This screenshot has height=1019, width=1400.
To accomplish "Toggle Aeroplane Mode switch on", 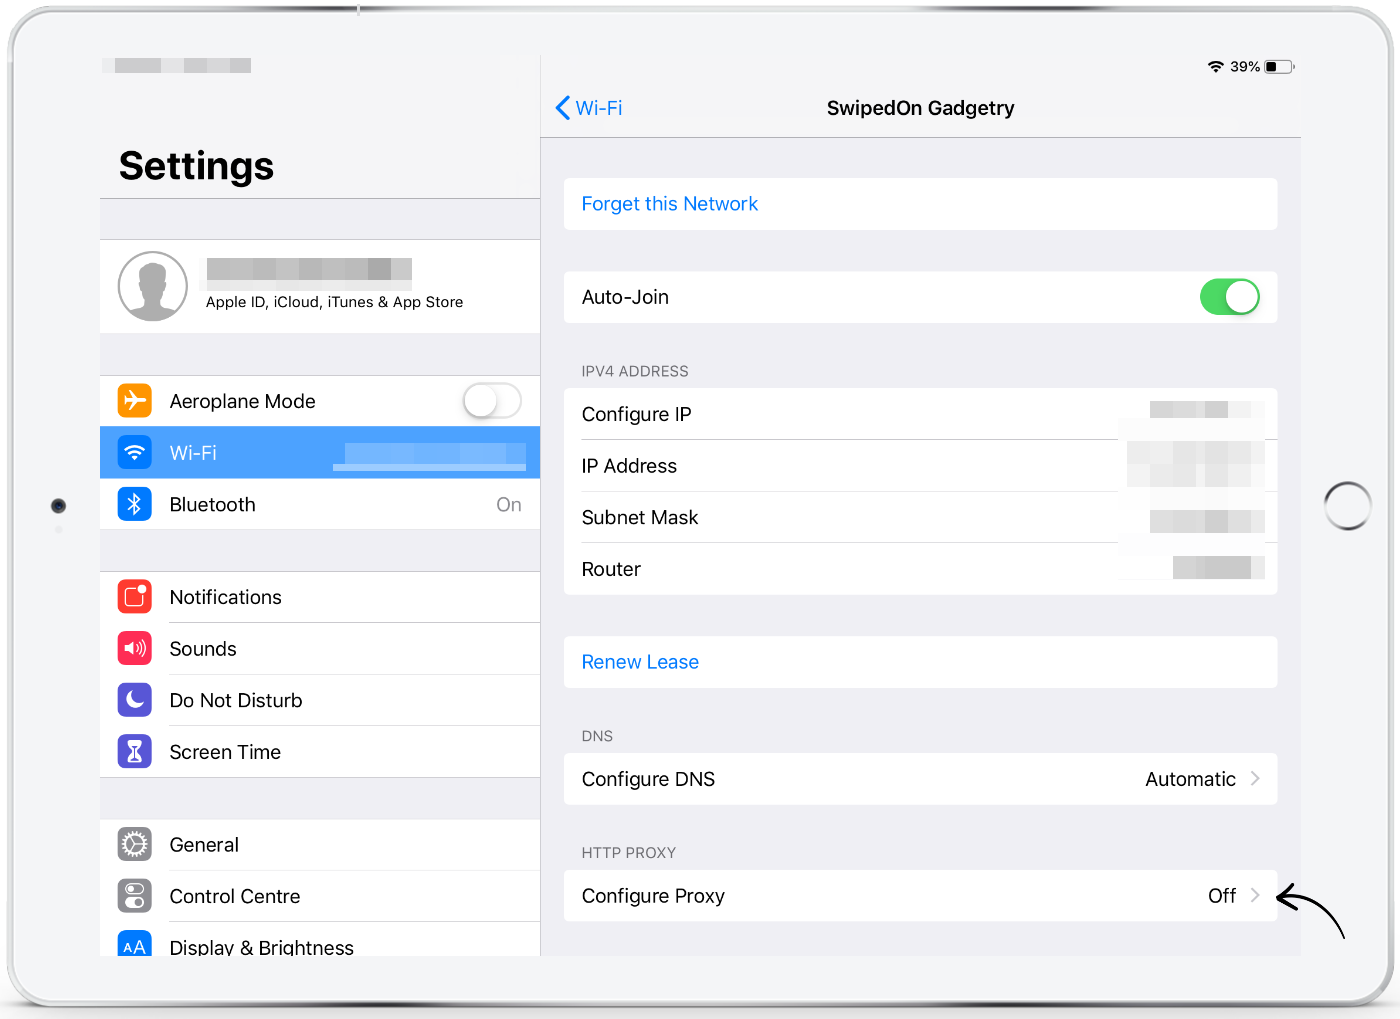I will coord(492,401).
